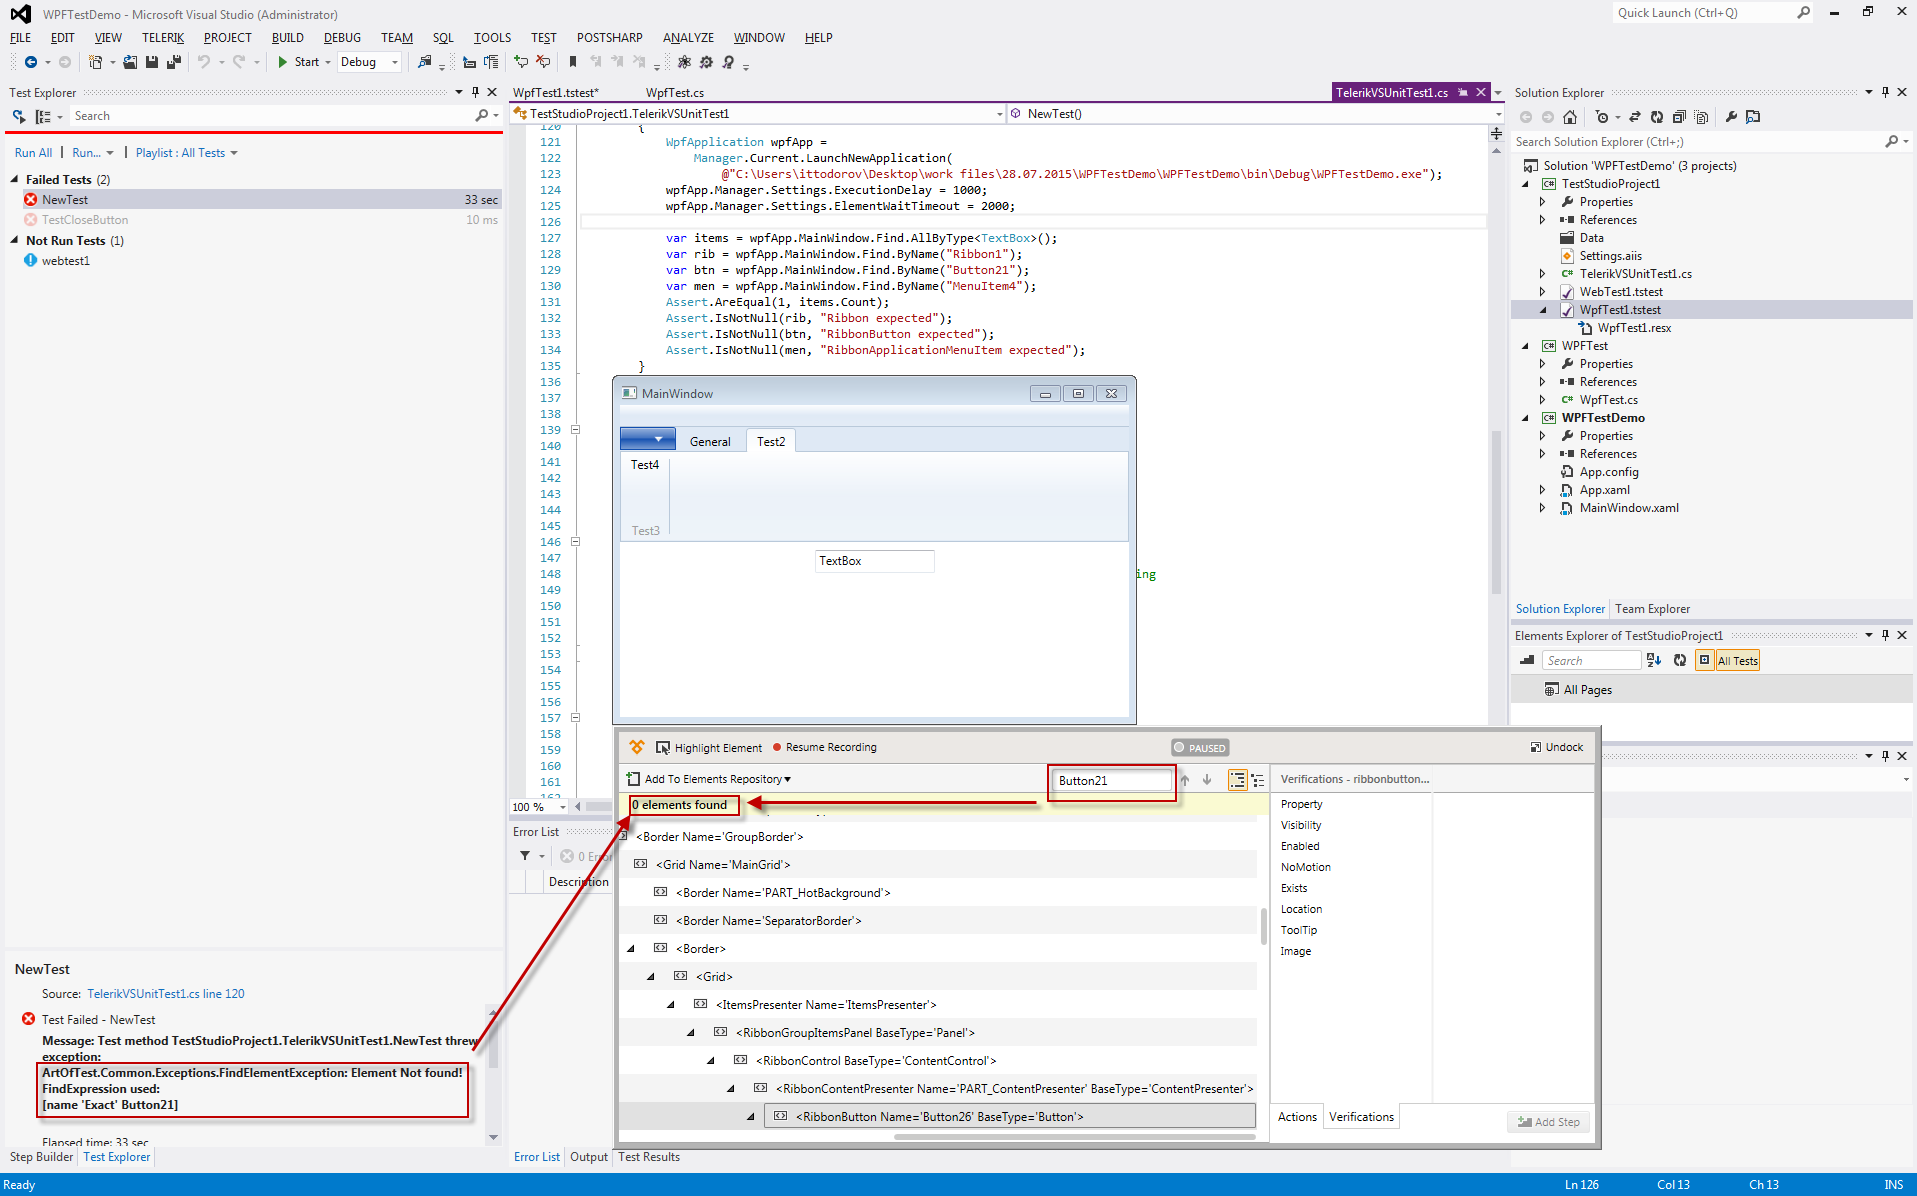This screenshot has height=1196, width=1917.
Task: Click the Run All link
Action: (x=33, y=153)
